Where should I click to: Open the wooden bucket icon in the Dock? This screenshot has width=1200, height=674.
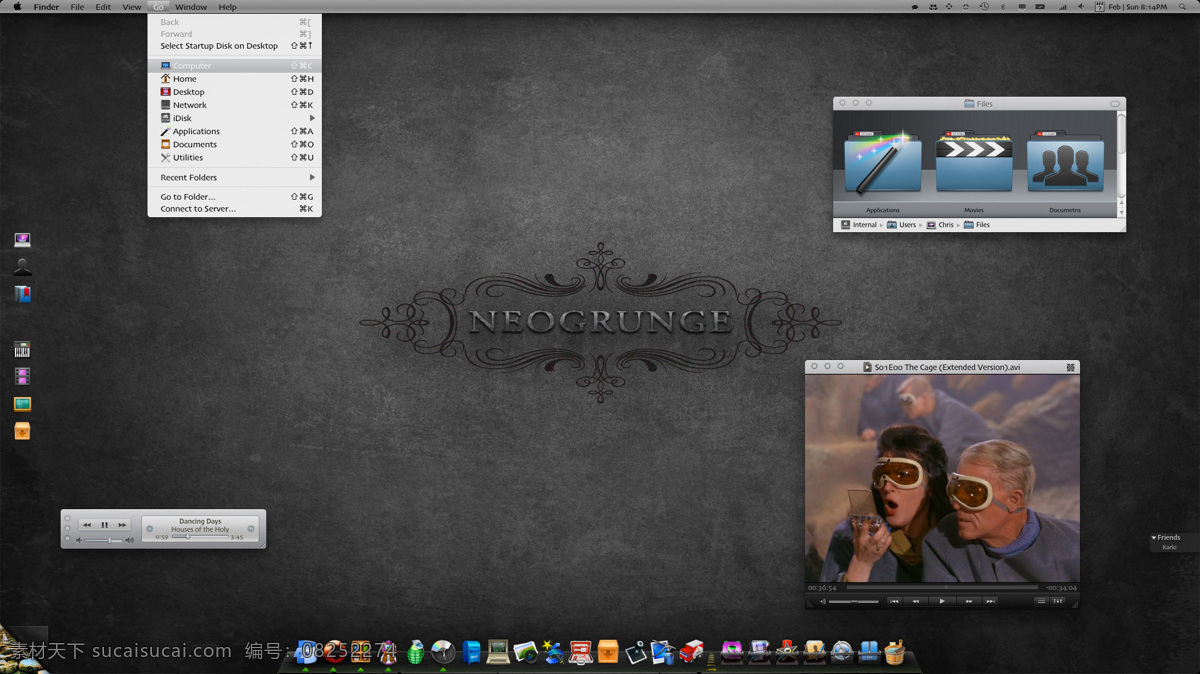pyautogui.click(x=895, y=652)
